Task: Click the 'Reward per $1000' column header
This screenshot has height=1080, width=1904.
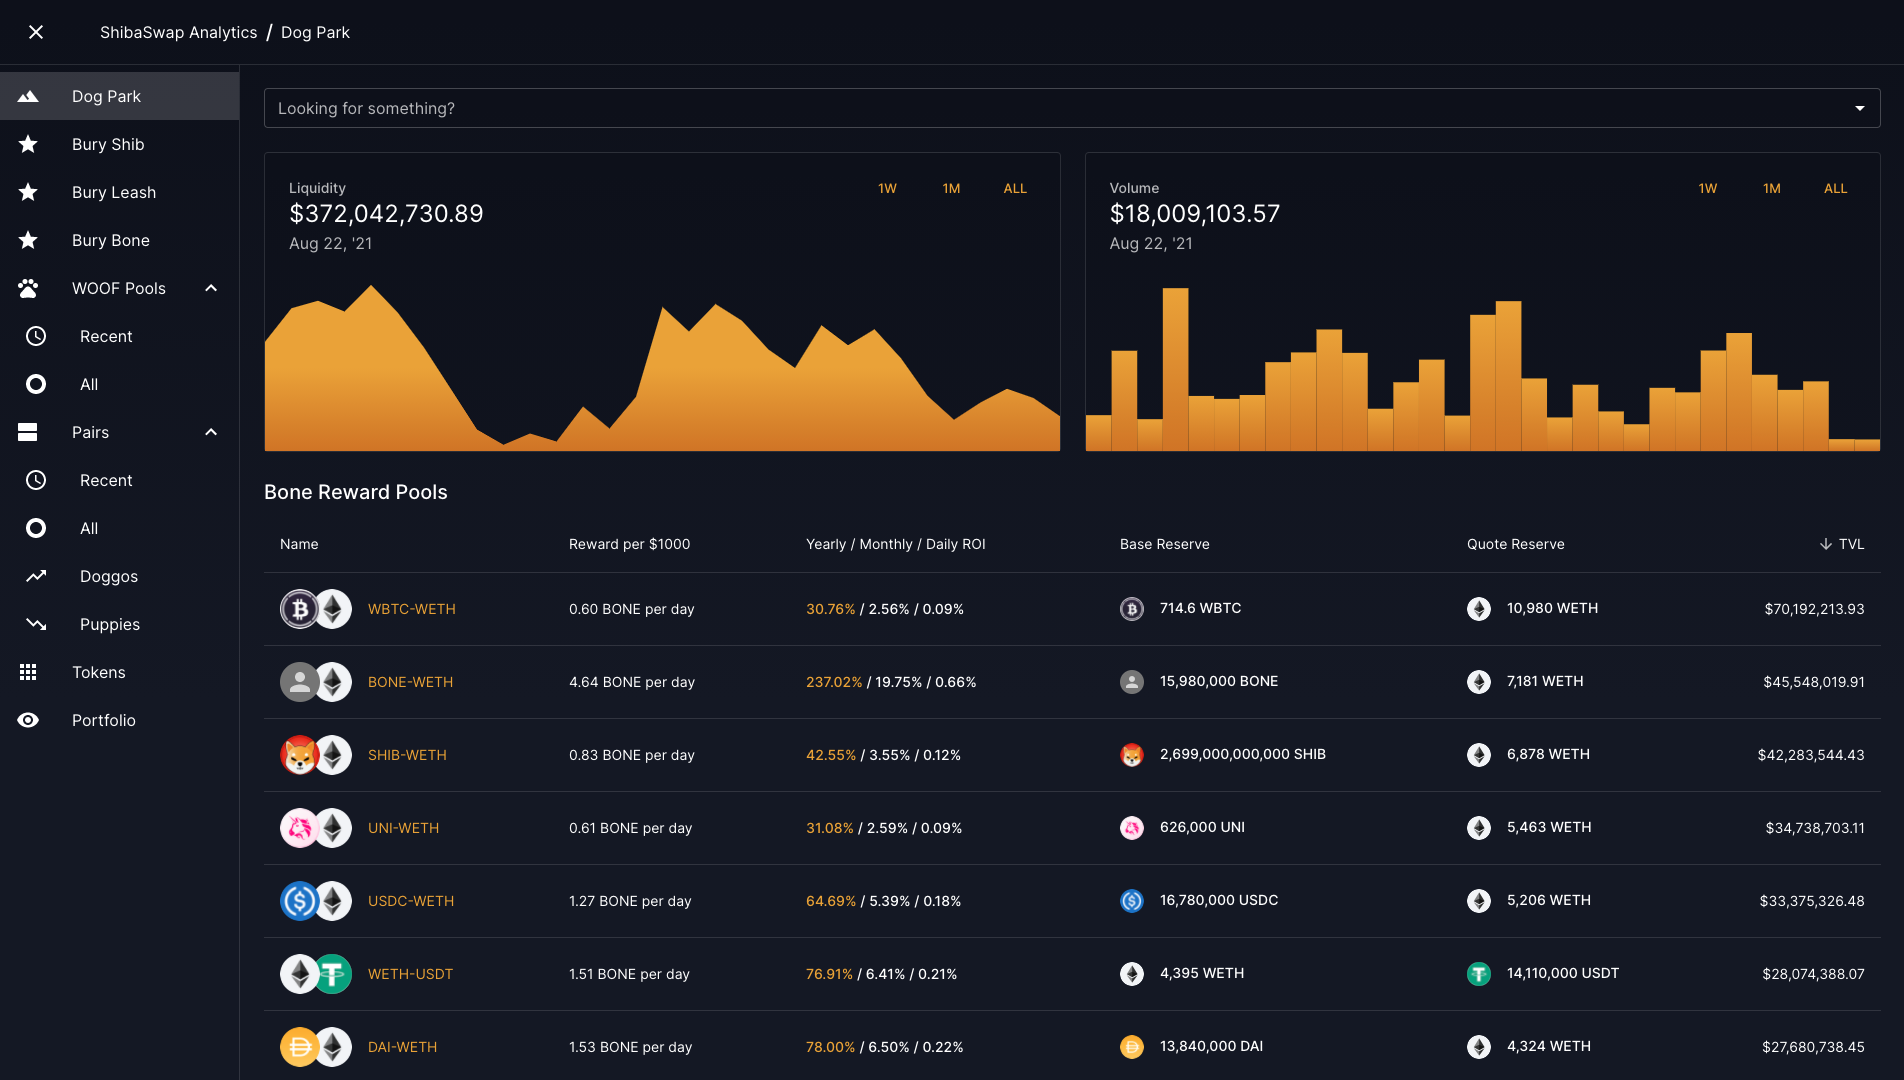Action: [629, 544]
